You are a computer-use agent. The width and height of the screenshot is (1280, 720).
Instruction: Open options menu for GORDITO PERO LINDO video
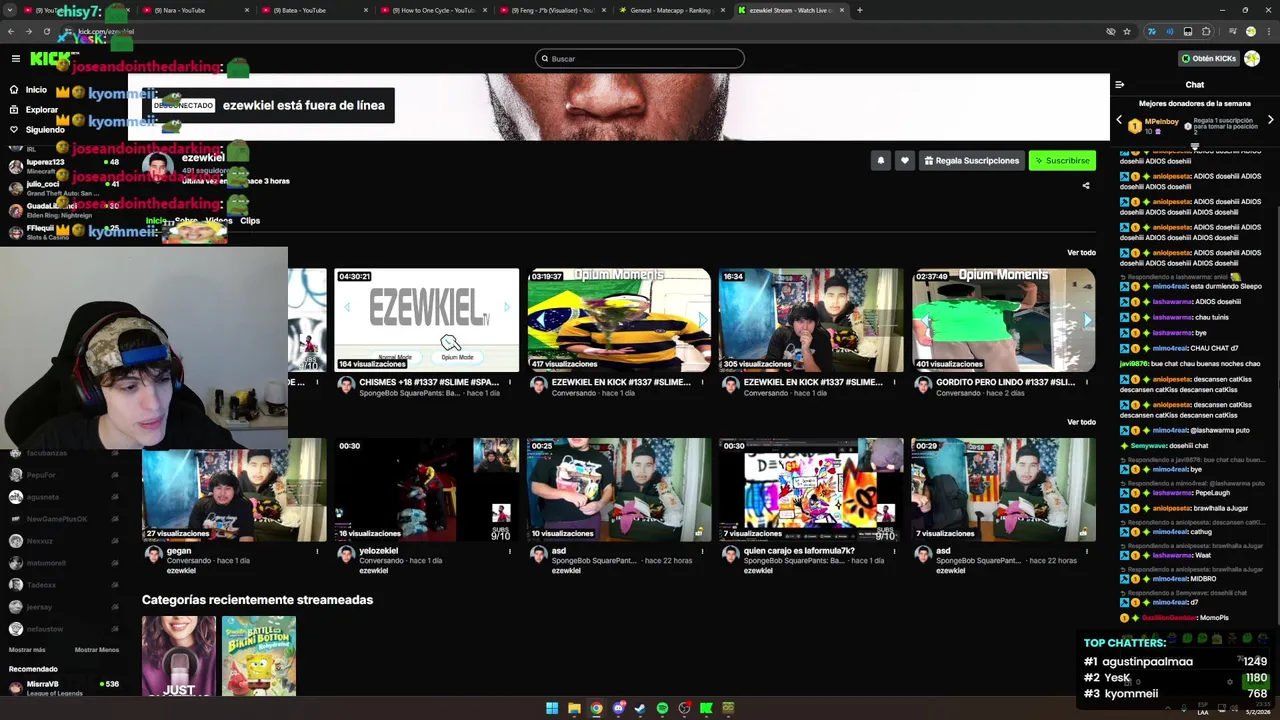1086,382
